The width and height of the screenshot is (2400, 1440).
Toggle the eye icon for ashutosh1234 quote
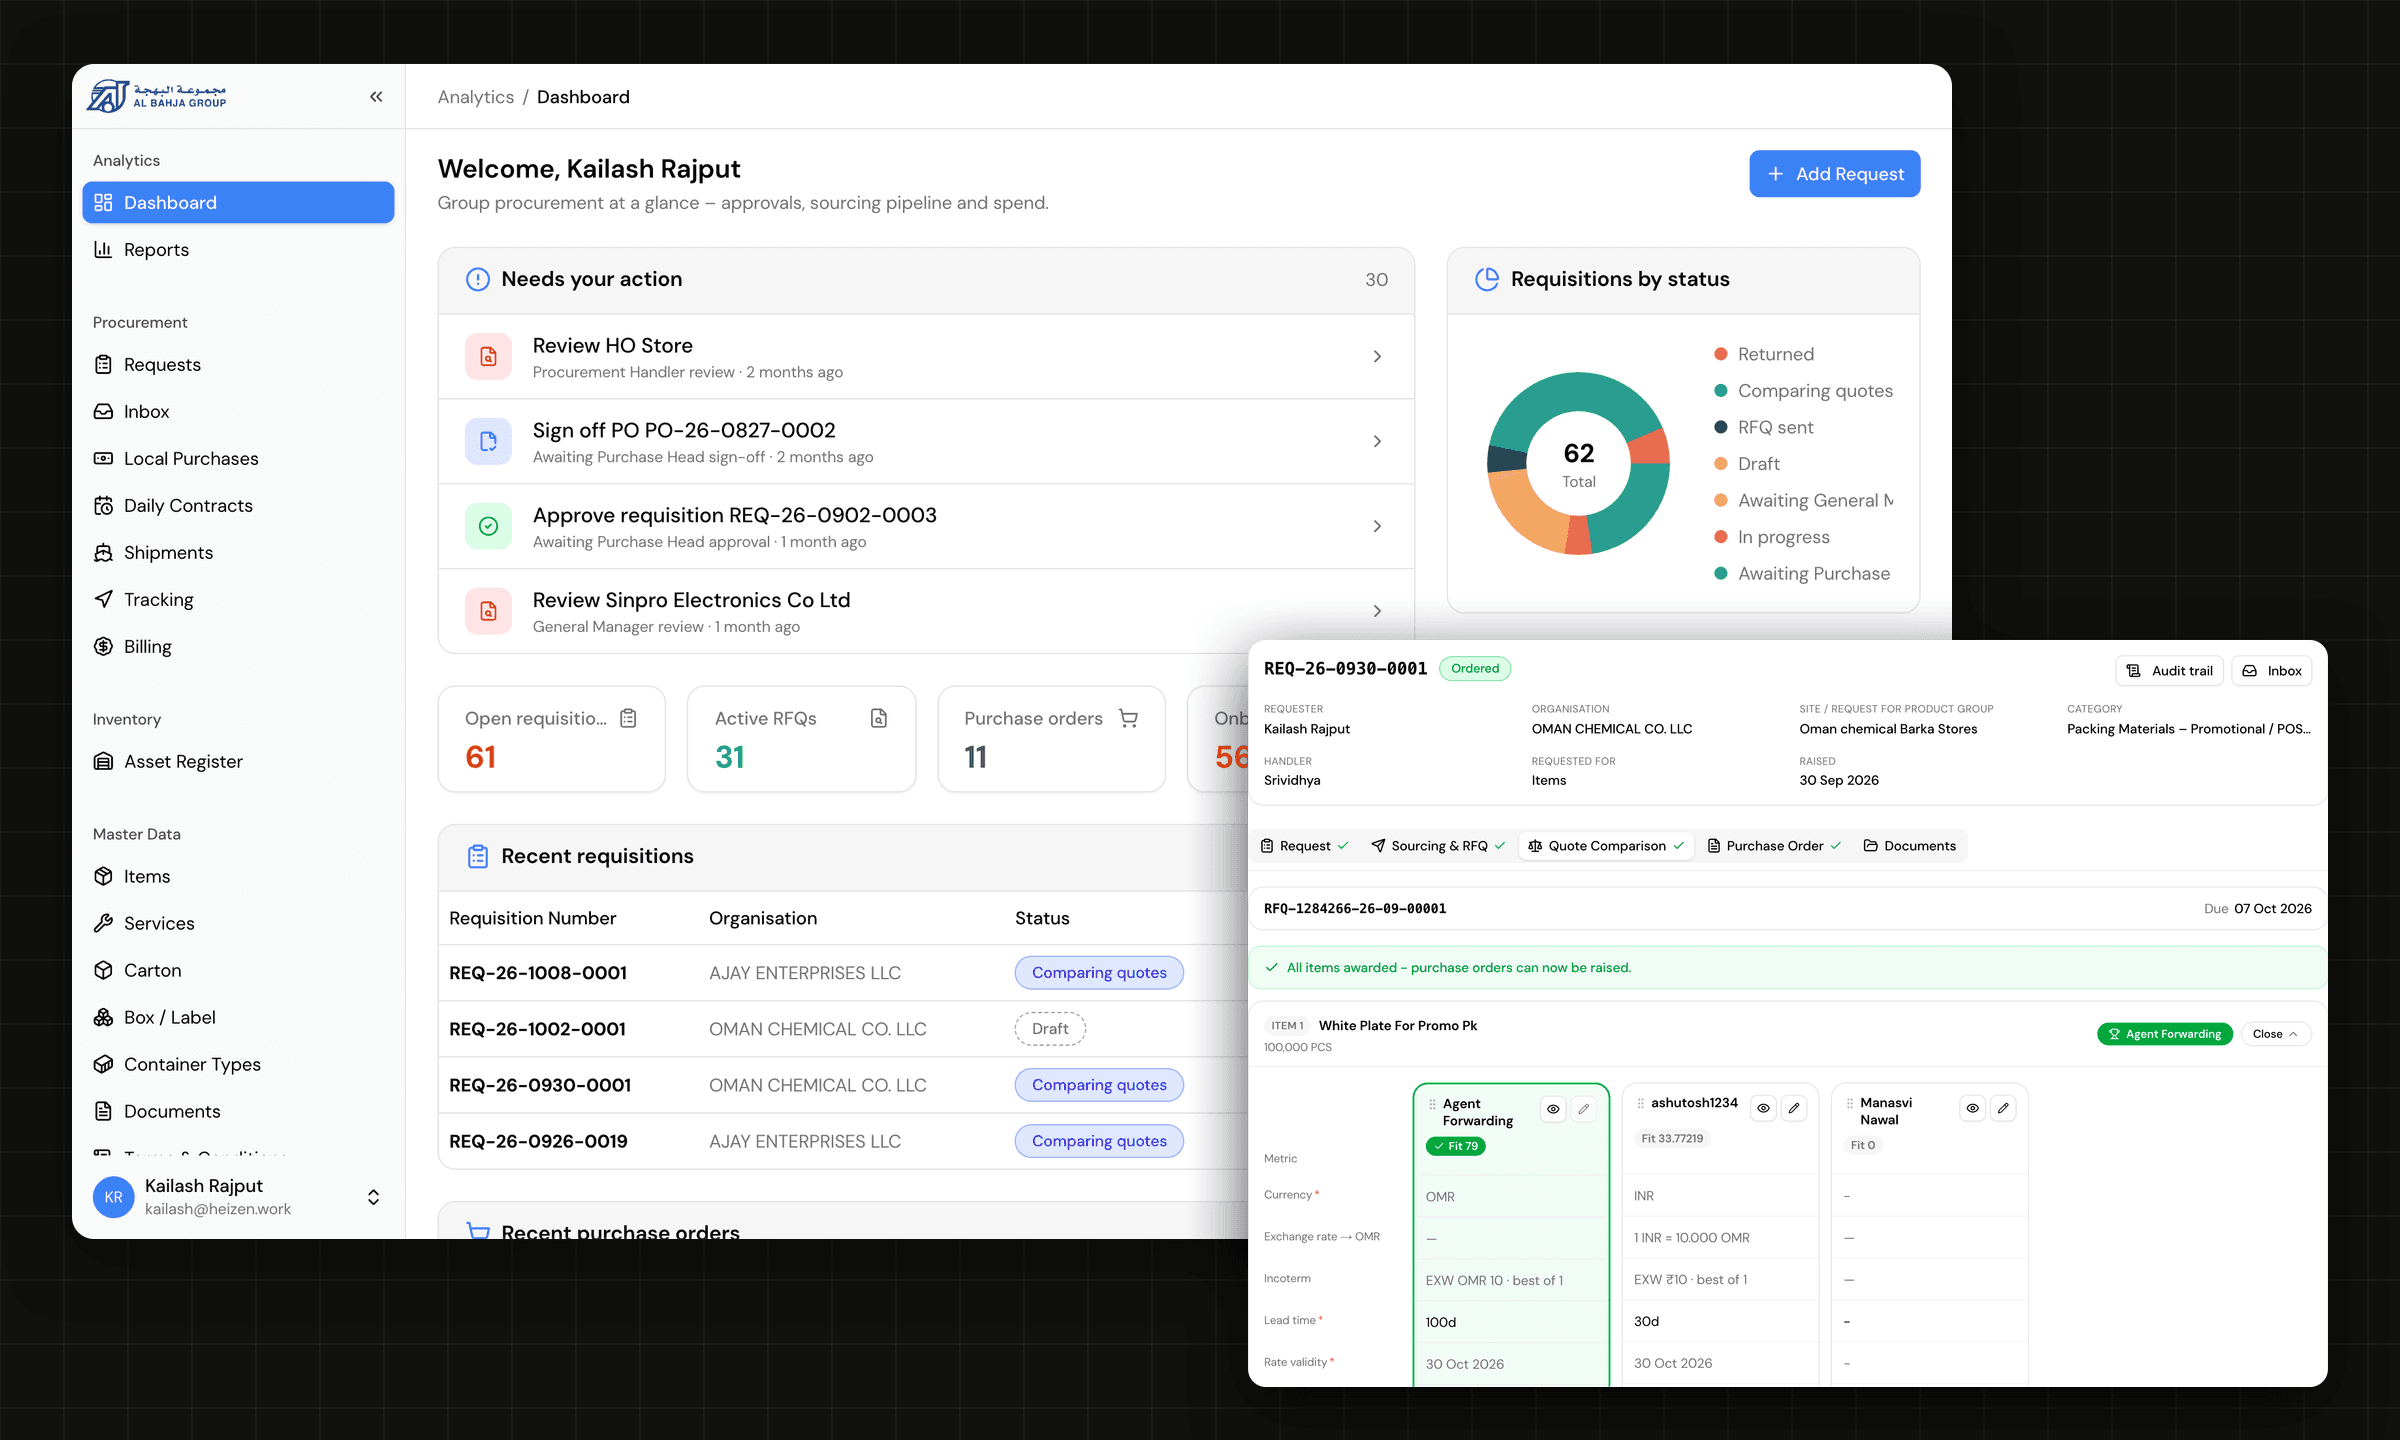pyautogui.click(x=1763, y=1108)
